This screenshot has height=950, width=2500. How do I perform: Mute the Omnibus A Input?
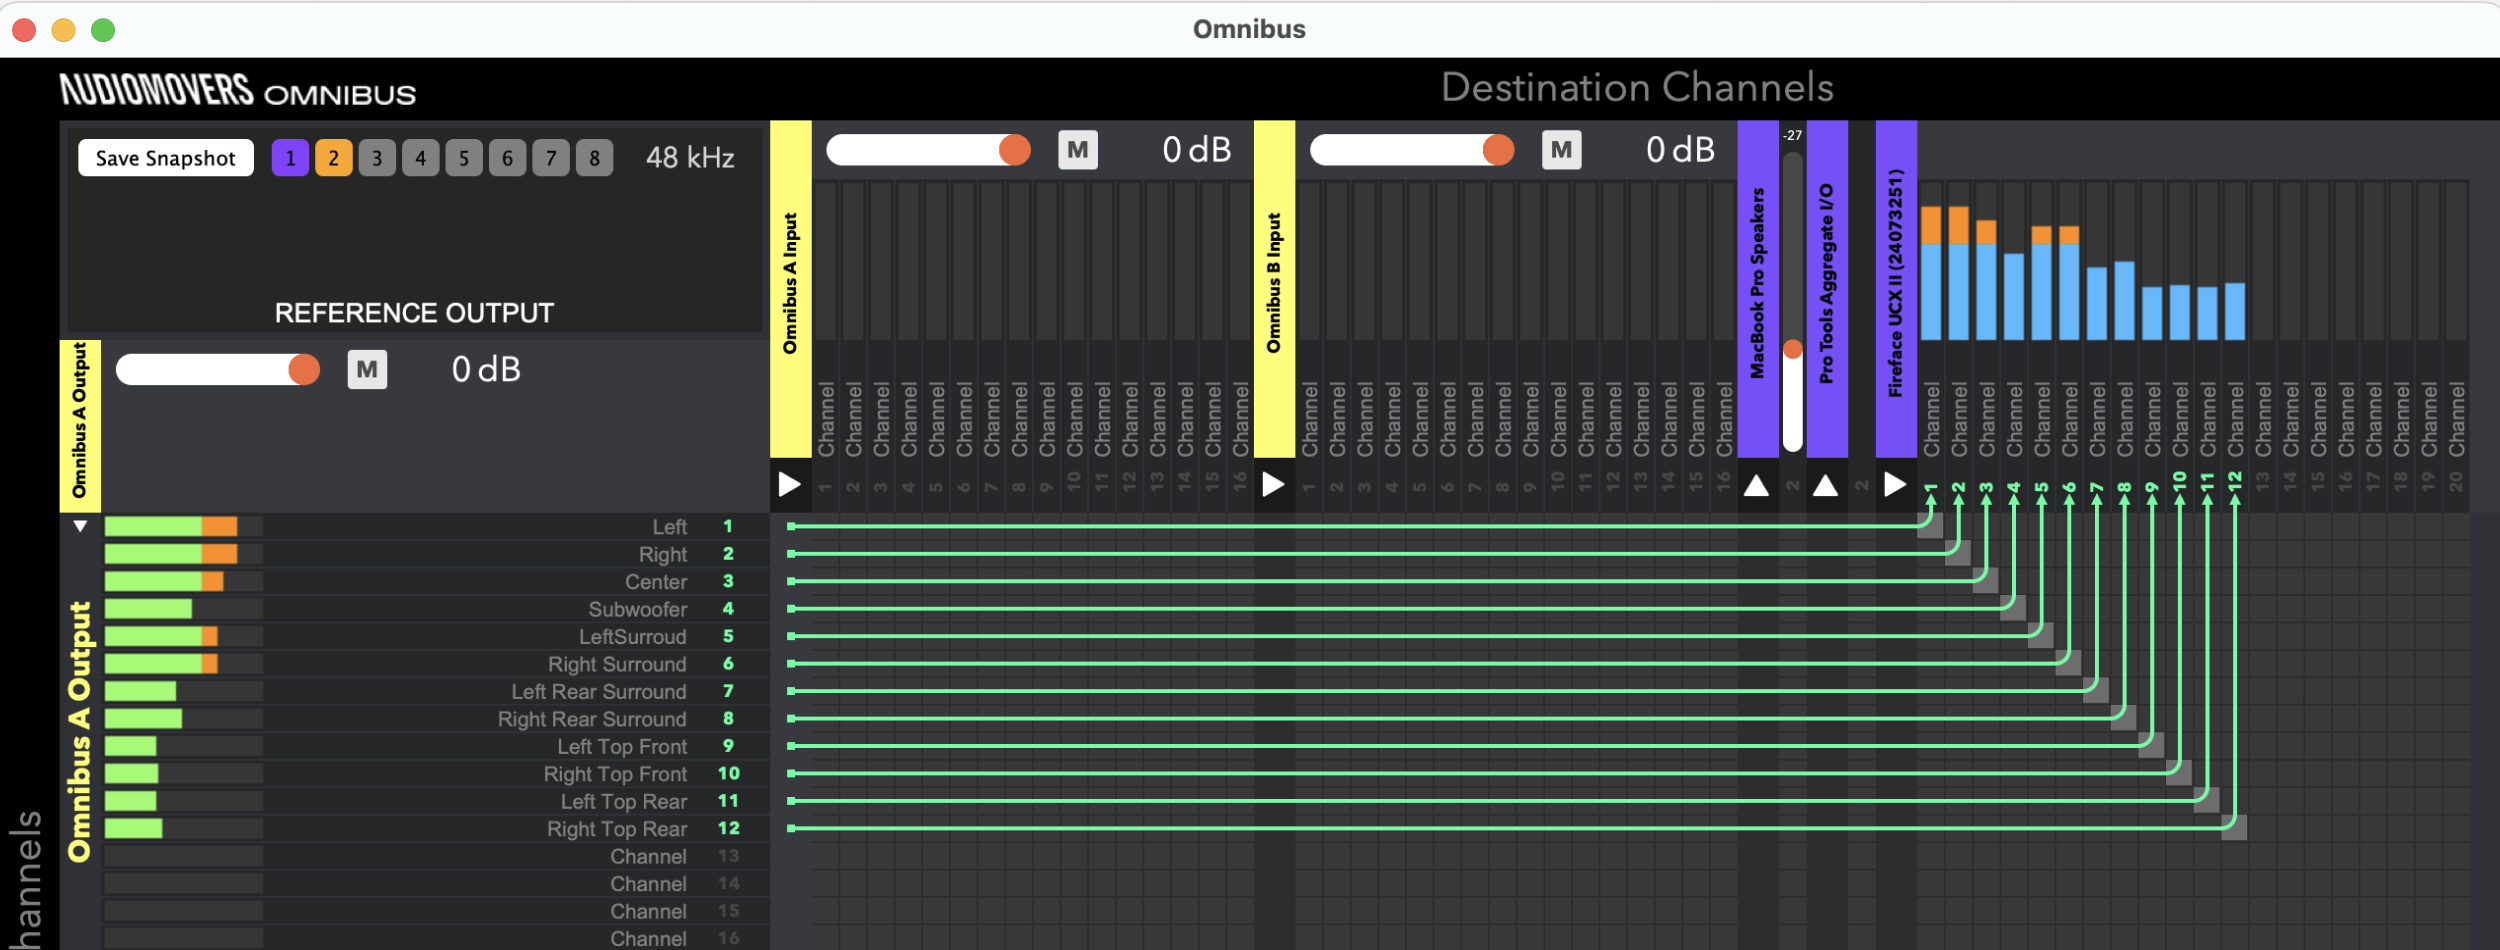(1078, 151)
